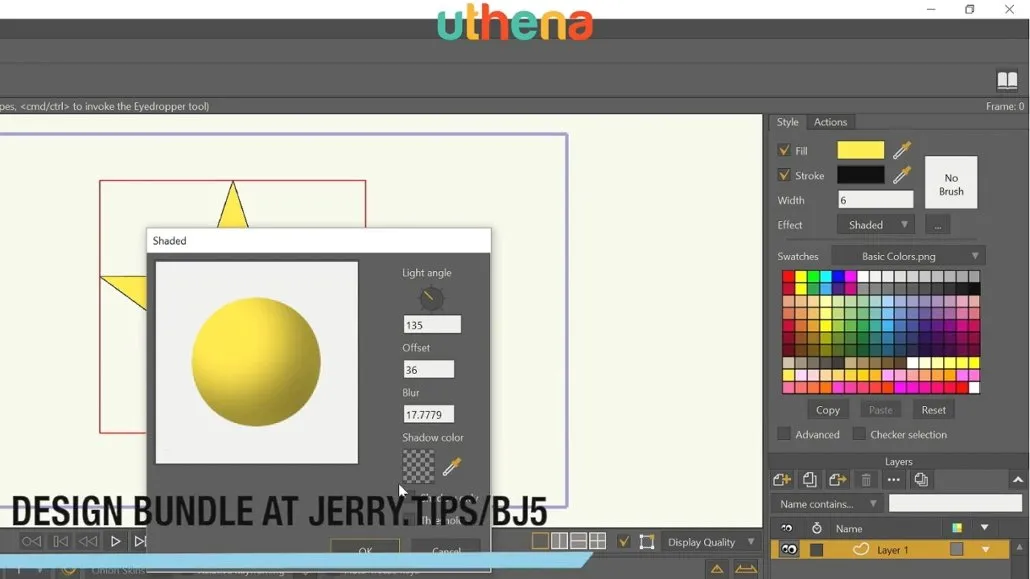Screen dimensions: 1030x579
Task: Open effect settings ellipsis button beside Shaded
Action: 937,225
